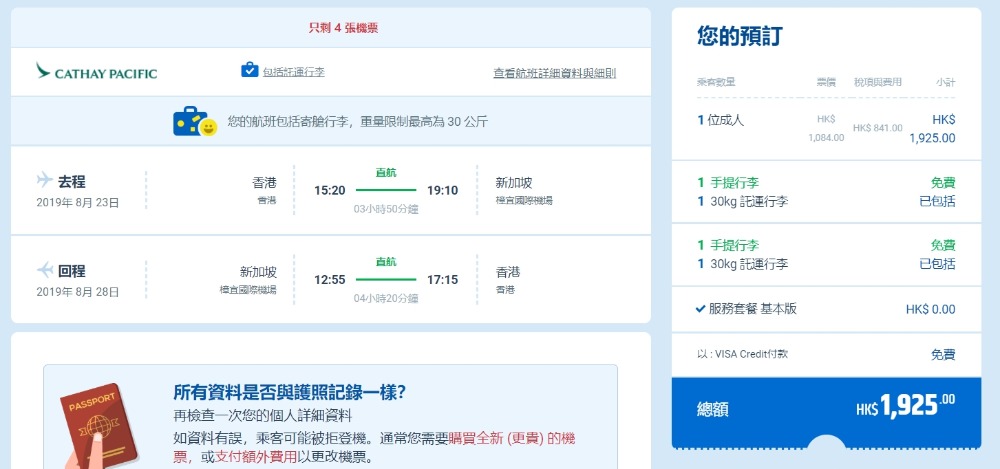Click the checked baggage suitcase icon
The height and width of the screenshot is (469, 1000).
point(249,70)
